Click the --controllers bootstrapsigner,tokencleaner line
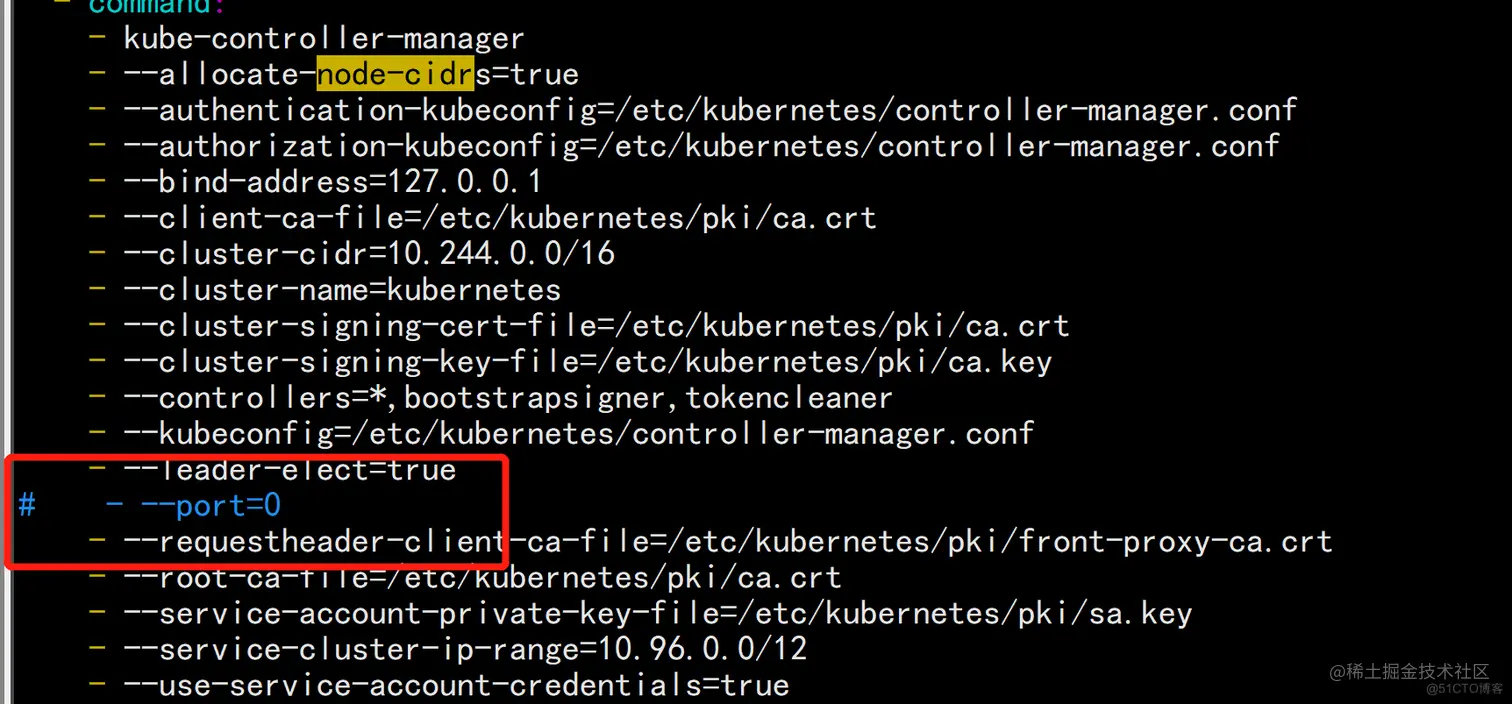1512x704 pixels. point(507,398)
